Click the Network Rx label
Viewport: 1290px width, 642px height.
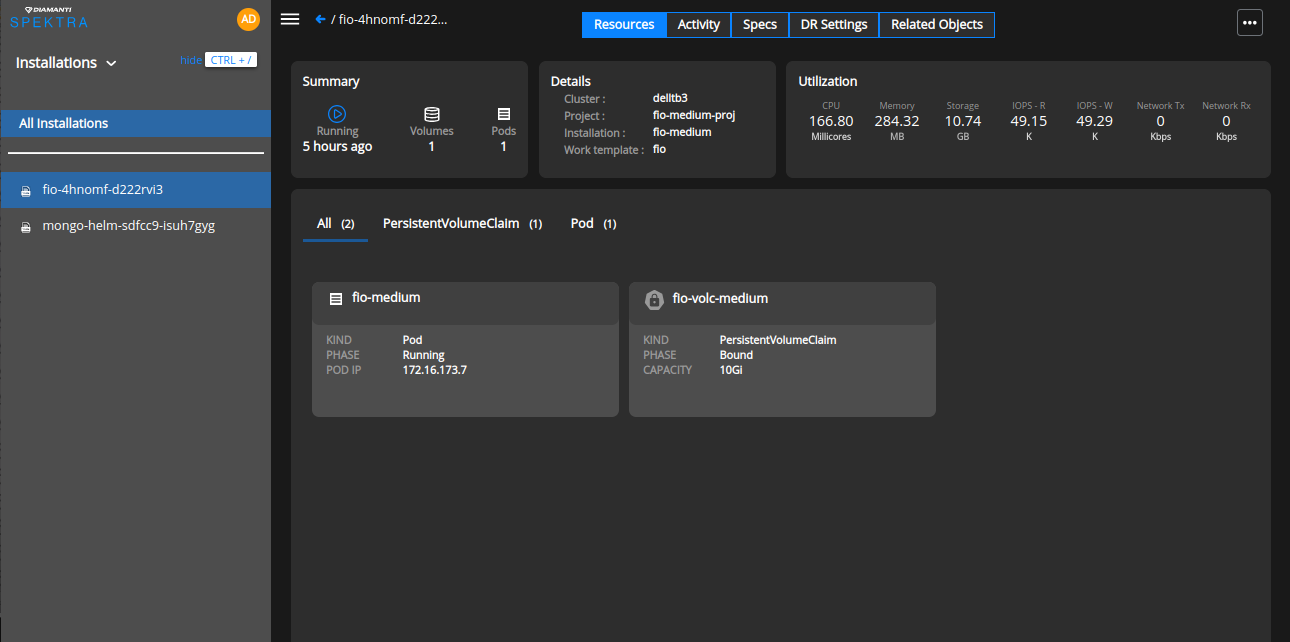(1226, 105)
